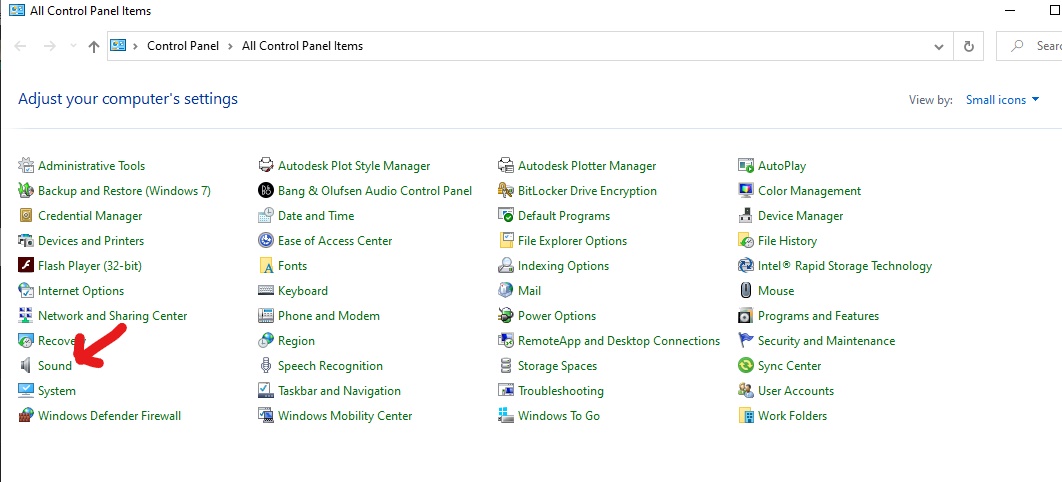Open the recent locations dropdown arrow
Image resolution: width=1062 pixels, height=482 pixels.
coord(73,46)
